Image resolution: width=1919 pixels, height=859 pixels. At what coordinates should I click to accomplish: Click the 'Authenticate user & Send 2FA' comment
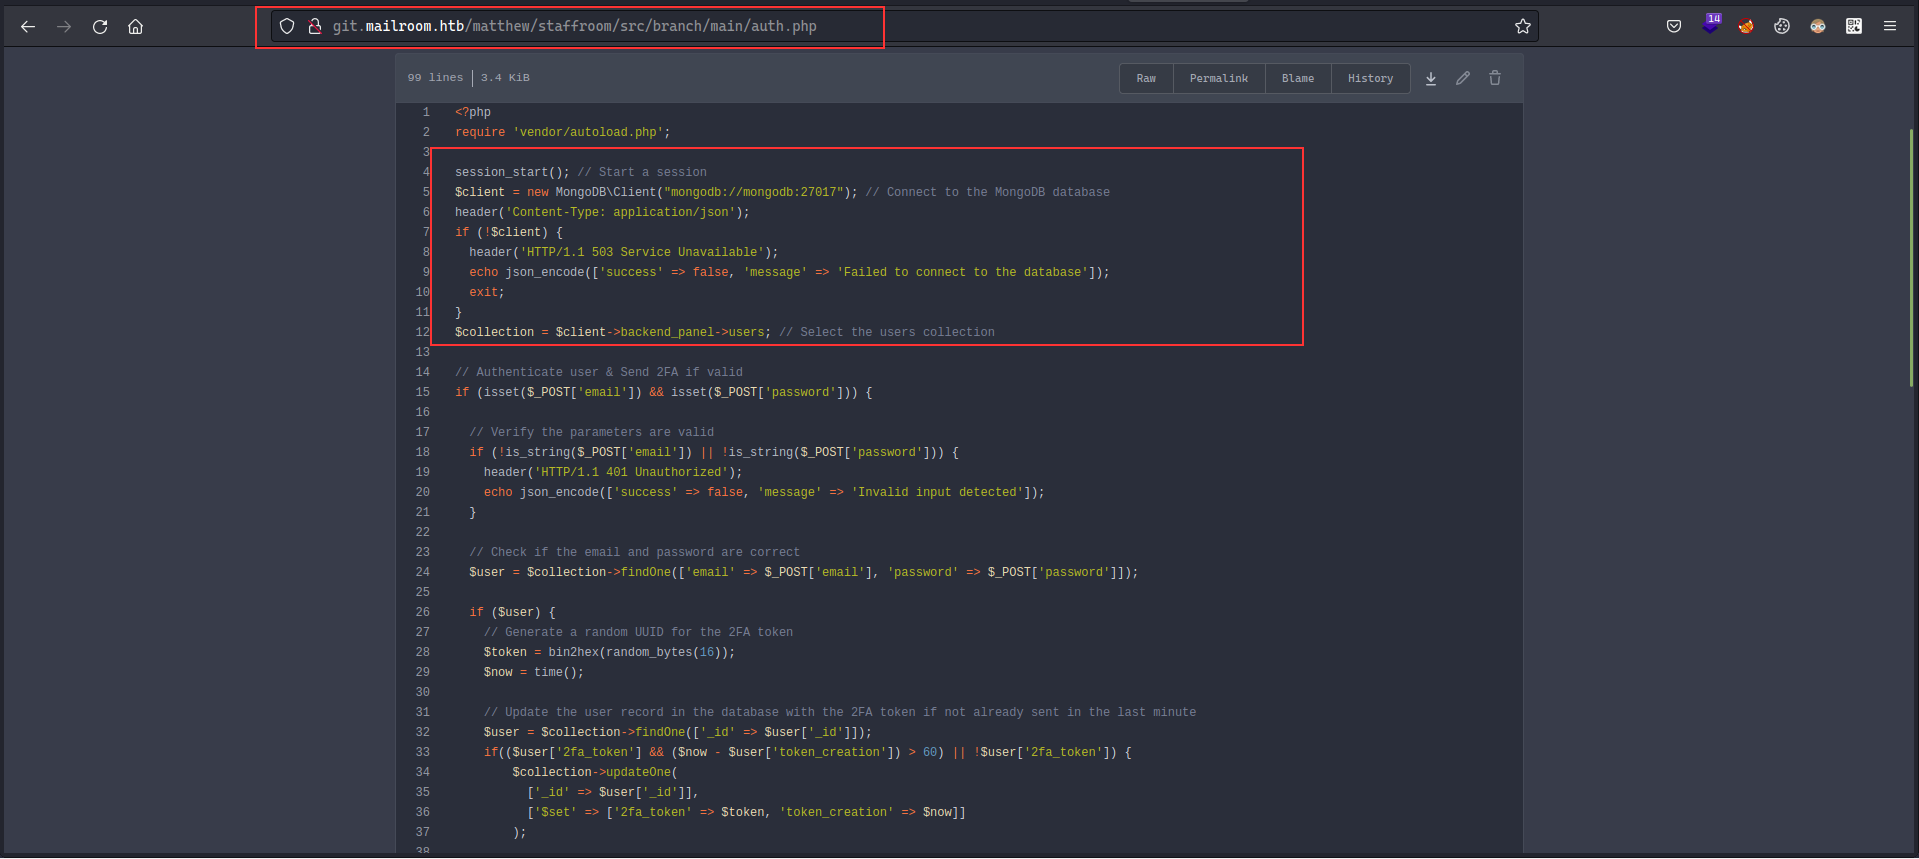point(599,372)
